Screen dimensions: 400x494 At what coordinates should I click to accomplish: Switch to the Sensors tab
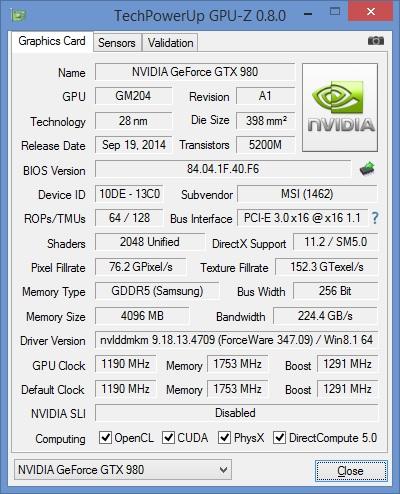click(x=117, y=43)
